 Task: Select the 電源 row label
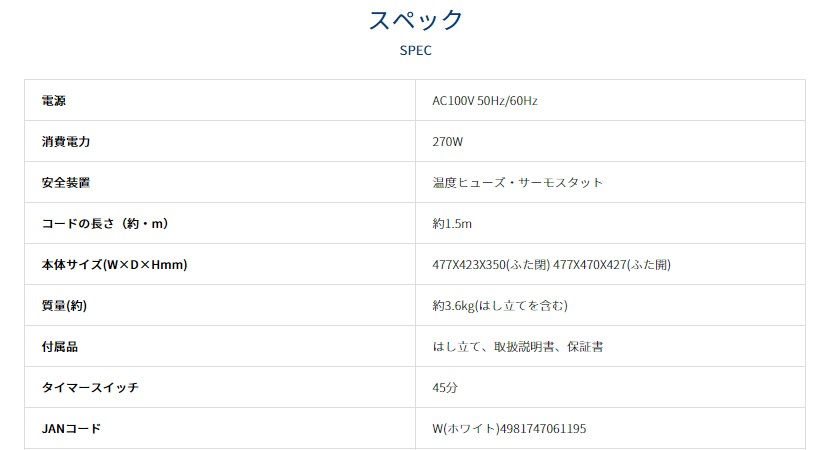(x=55, y=101)
